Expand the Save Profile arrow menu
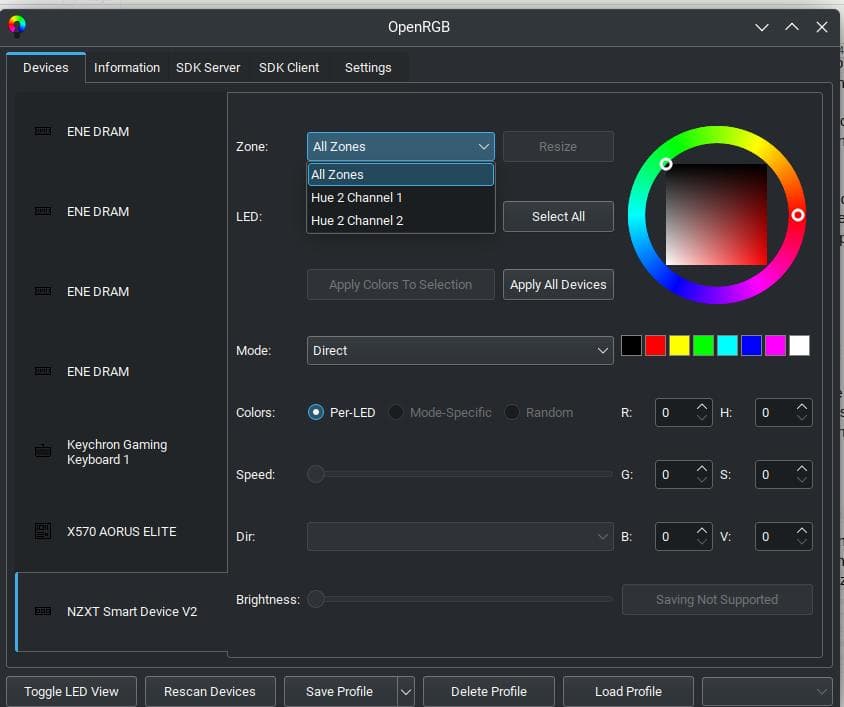Screen dimensions: 844x707 [x=406, y=691]
